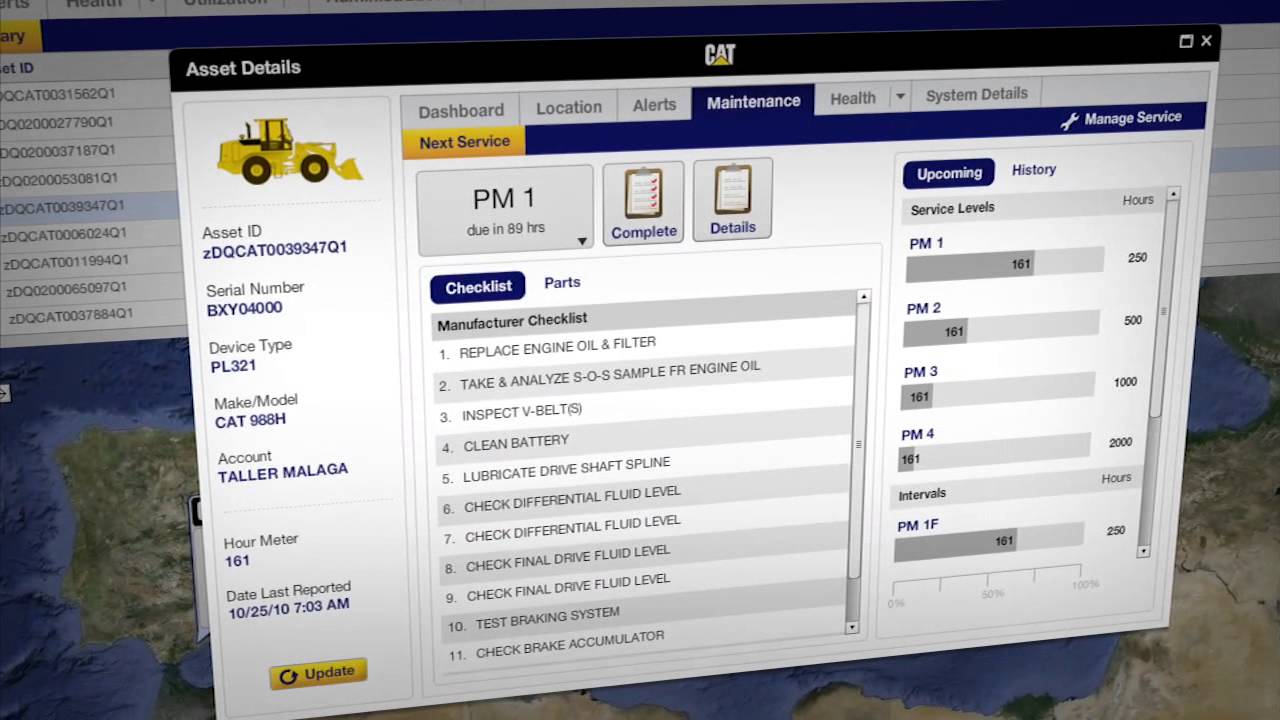The width and height of the screenshot is (1280, 720).
Task: Switch to the Location tab
Action: coord(569,107)
